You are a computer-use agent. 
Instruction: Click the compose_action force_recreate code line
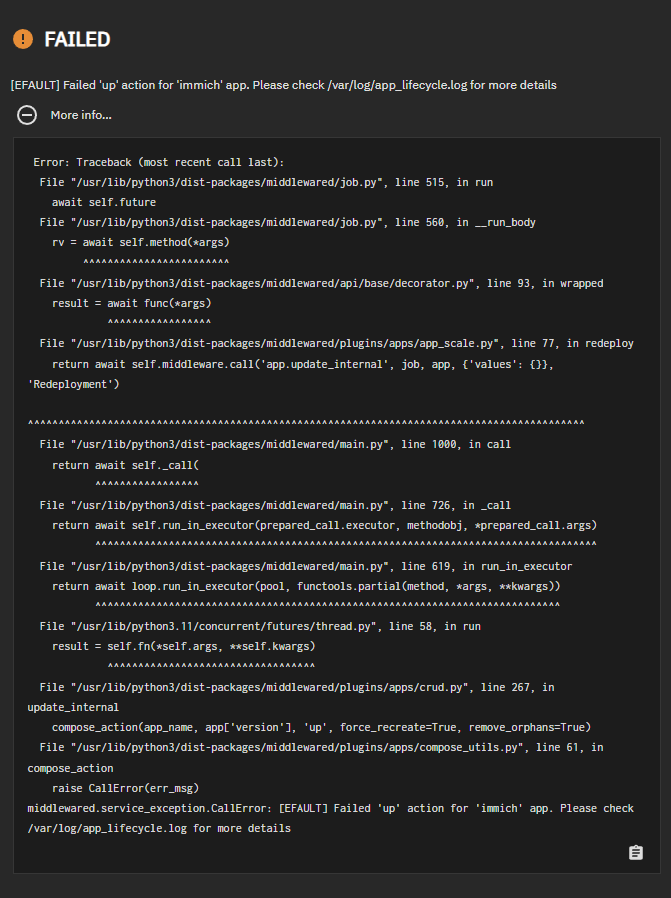[x=321, y=727]
